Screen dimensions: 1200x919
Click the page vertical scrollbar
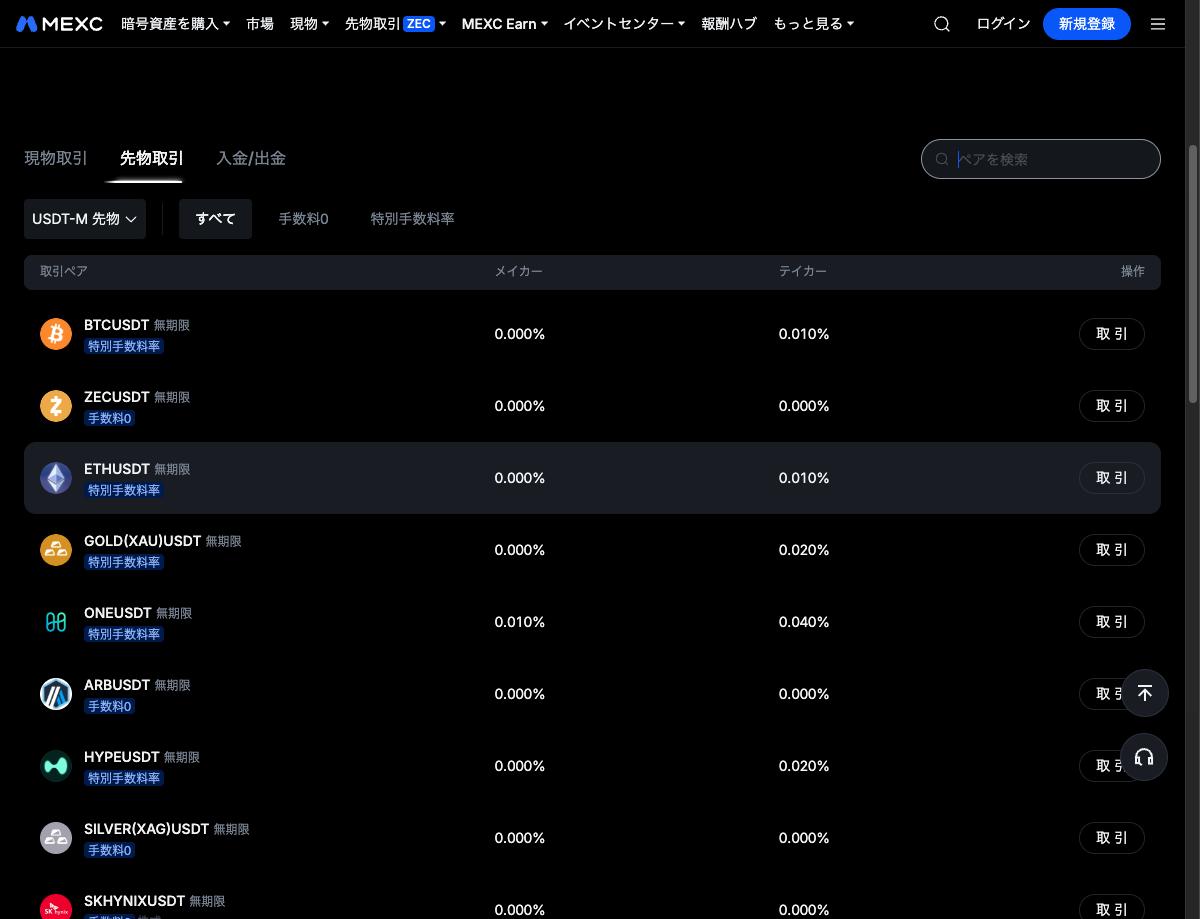(x=1192, y=275)
